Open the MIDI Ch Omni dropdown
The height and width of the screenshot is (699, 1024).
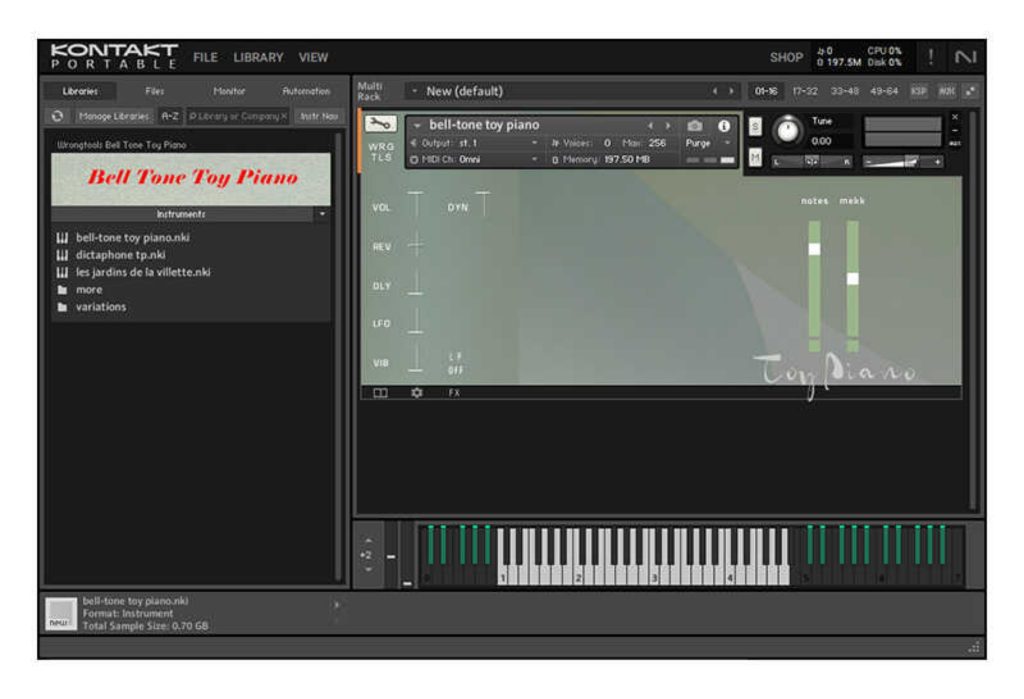(x=474, y=159)
